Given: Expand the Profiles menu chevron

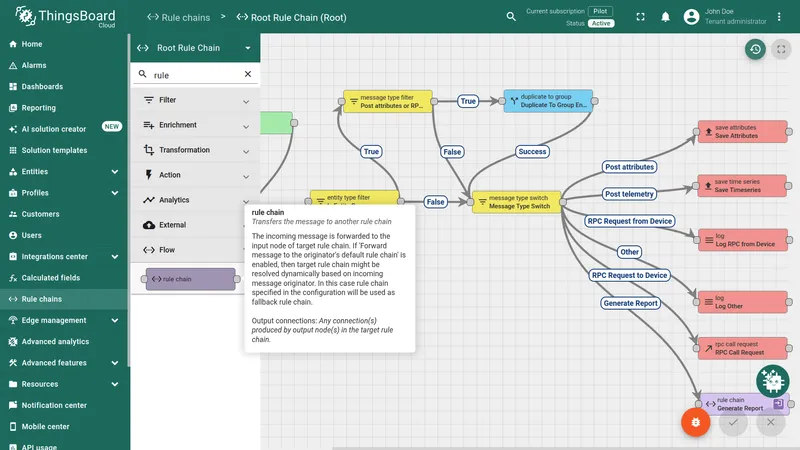Looking at the screenshot, I should [x=114, y=193].
